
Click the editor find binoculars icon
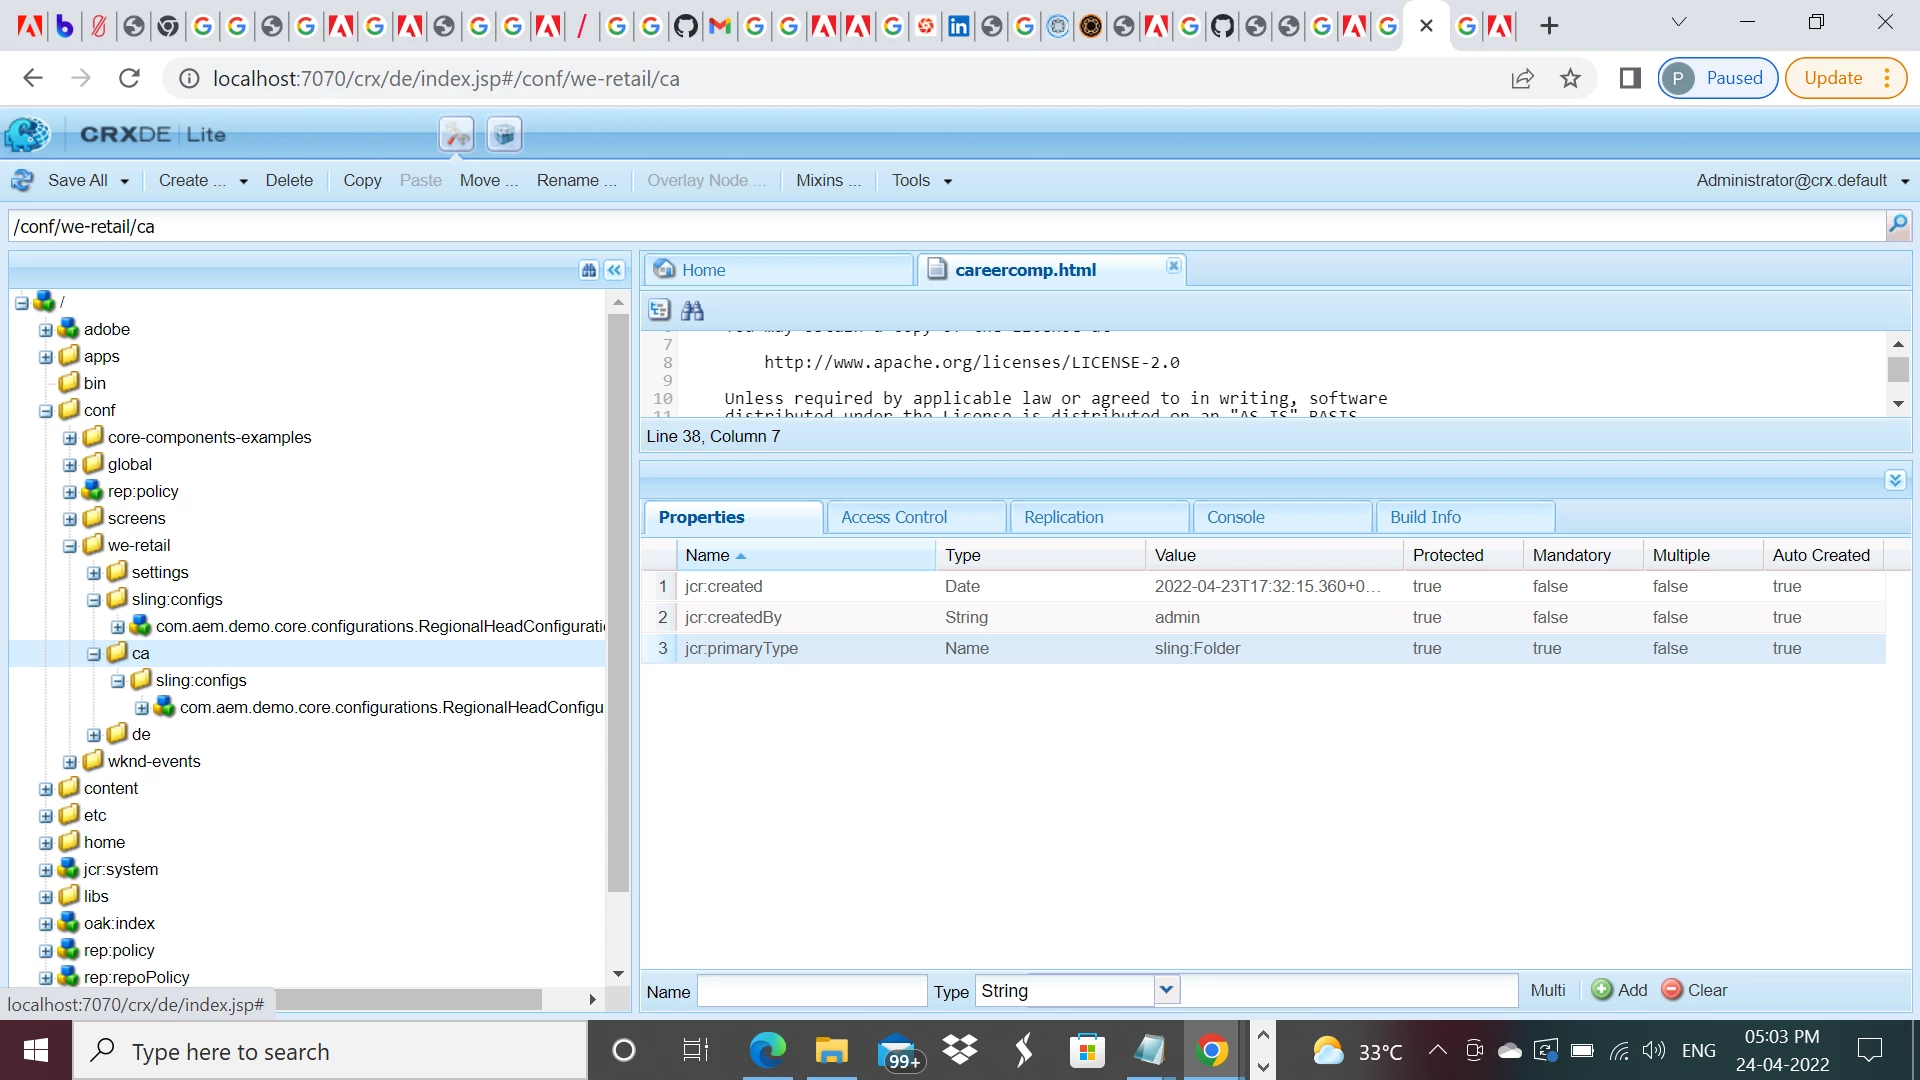point(692,310)
